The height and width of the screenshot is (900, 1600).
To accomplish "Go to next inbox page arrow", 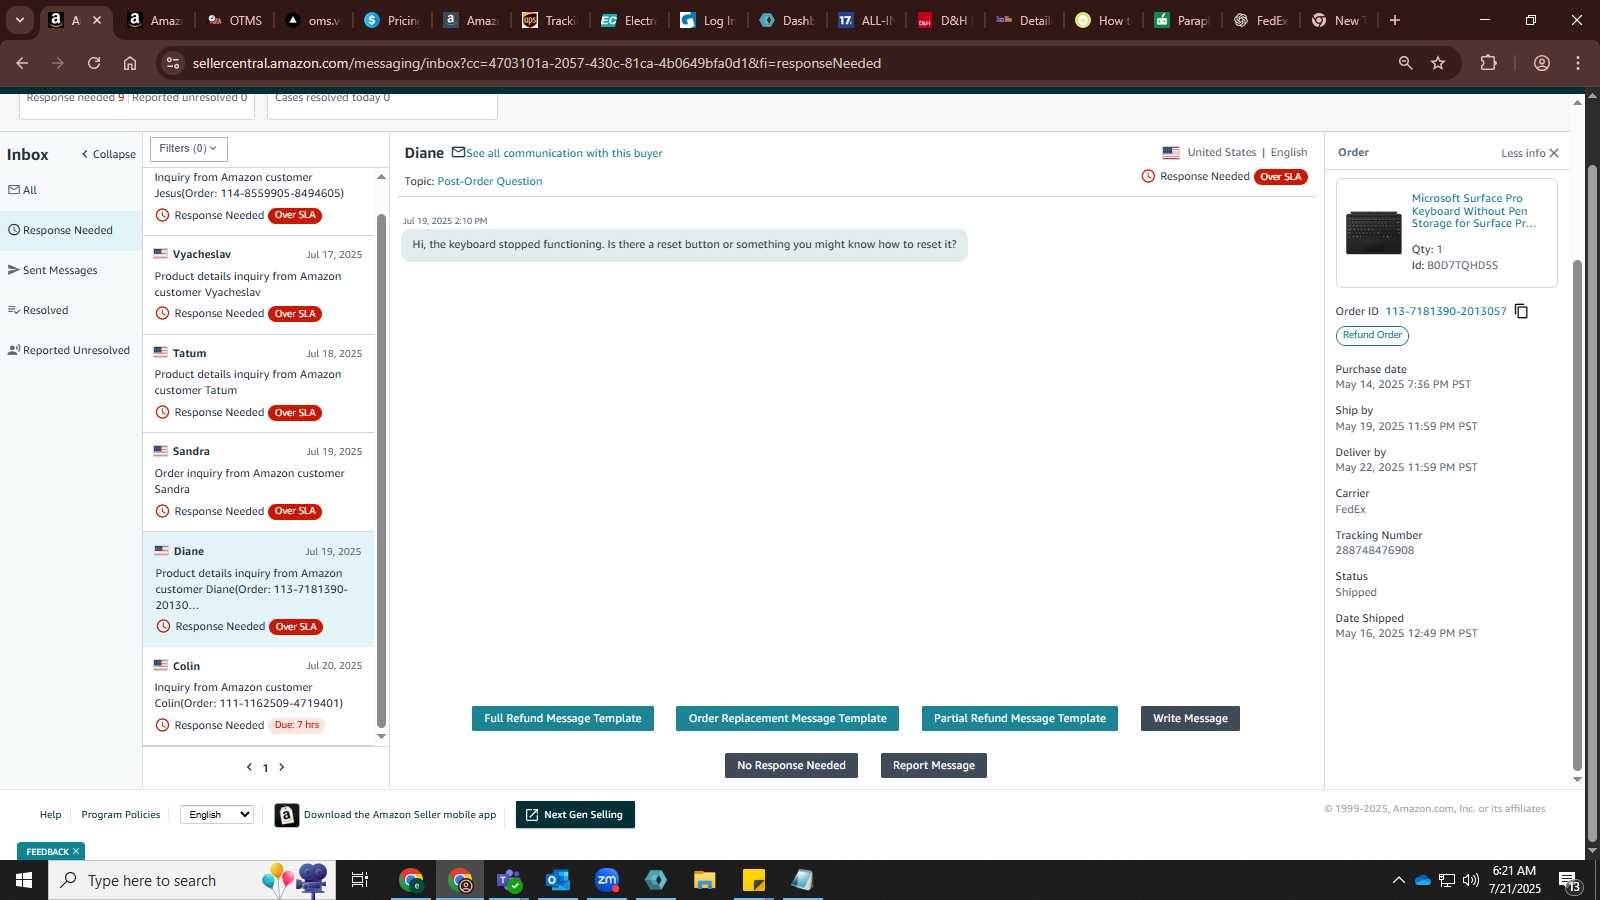I will point(282,767).
